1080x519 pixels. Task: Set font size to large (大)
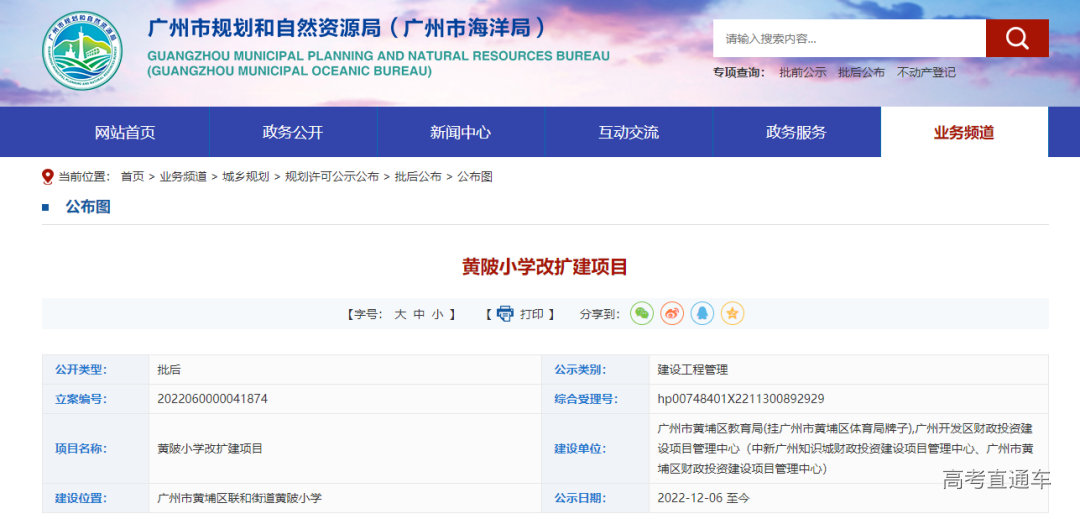400,314
